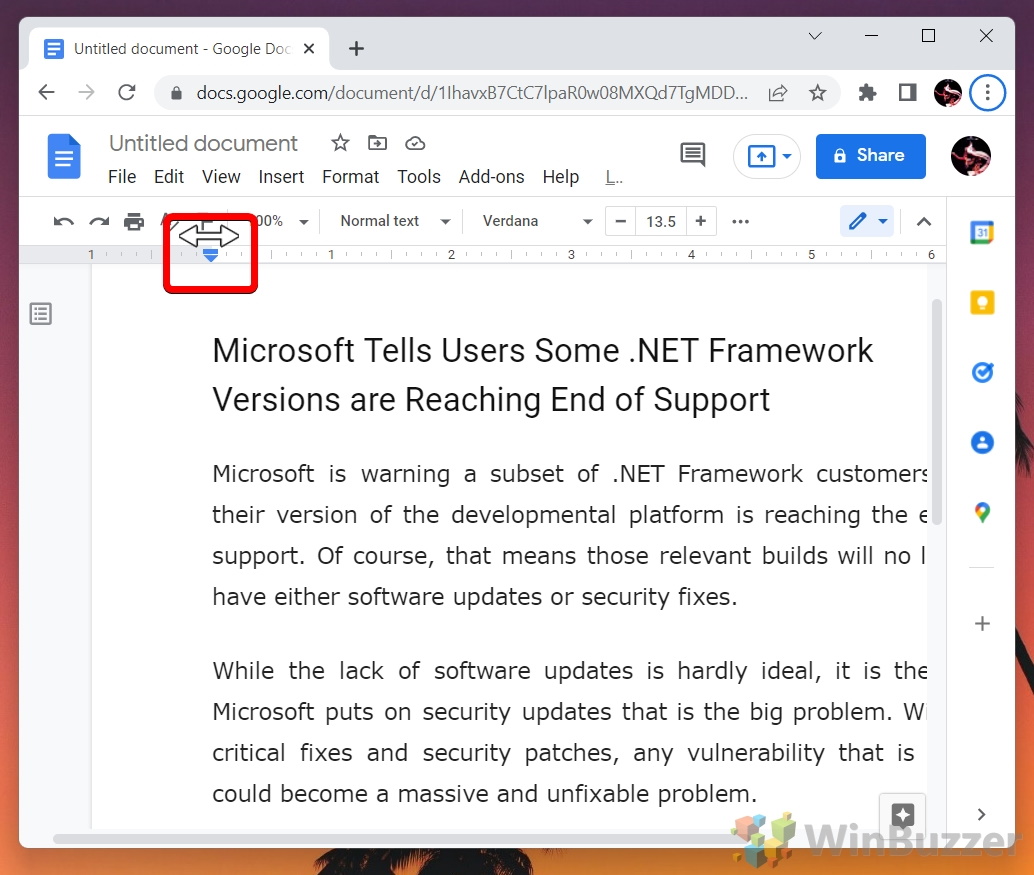This screenshot has height=875, width=1034.
Task: Hide the menus with collapse arrow
Action: click(x=924, y=221)
